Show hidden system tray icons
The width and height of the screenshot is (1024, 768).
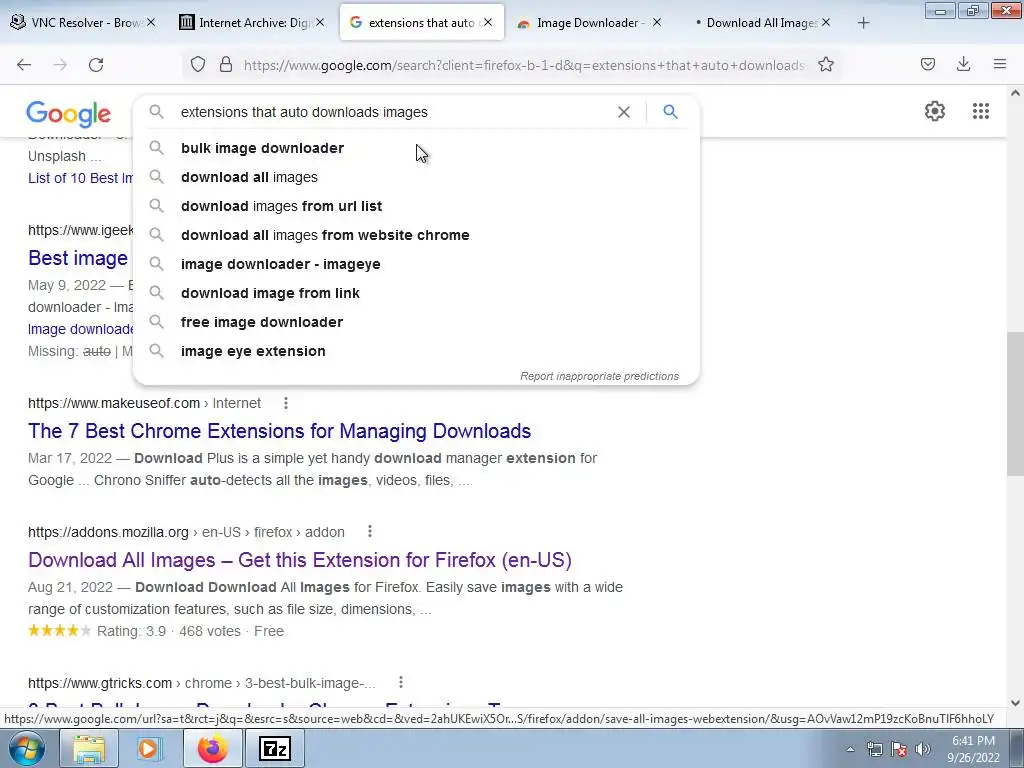coord(850,749)
